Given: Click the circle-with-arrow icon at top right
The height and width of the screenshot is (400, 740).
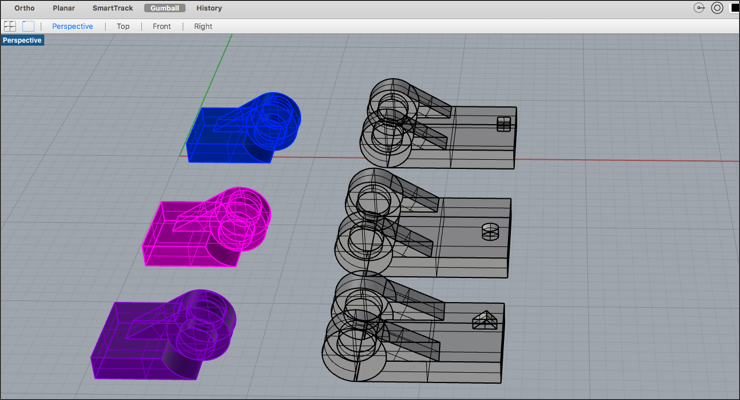Looking at the screenshot, I should (699, 8).
